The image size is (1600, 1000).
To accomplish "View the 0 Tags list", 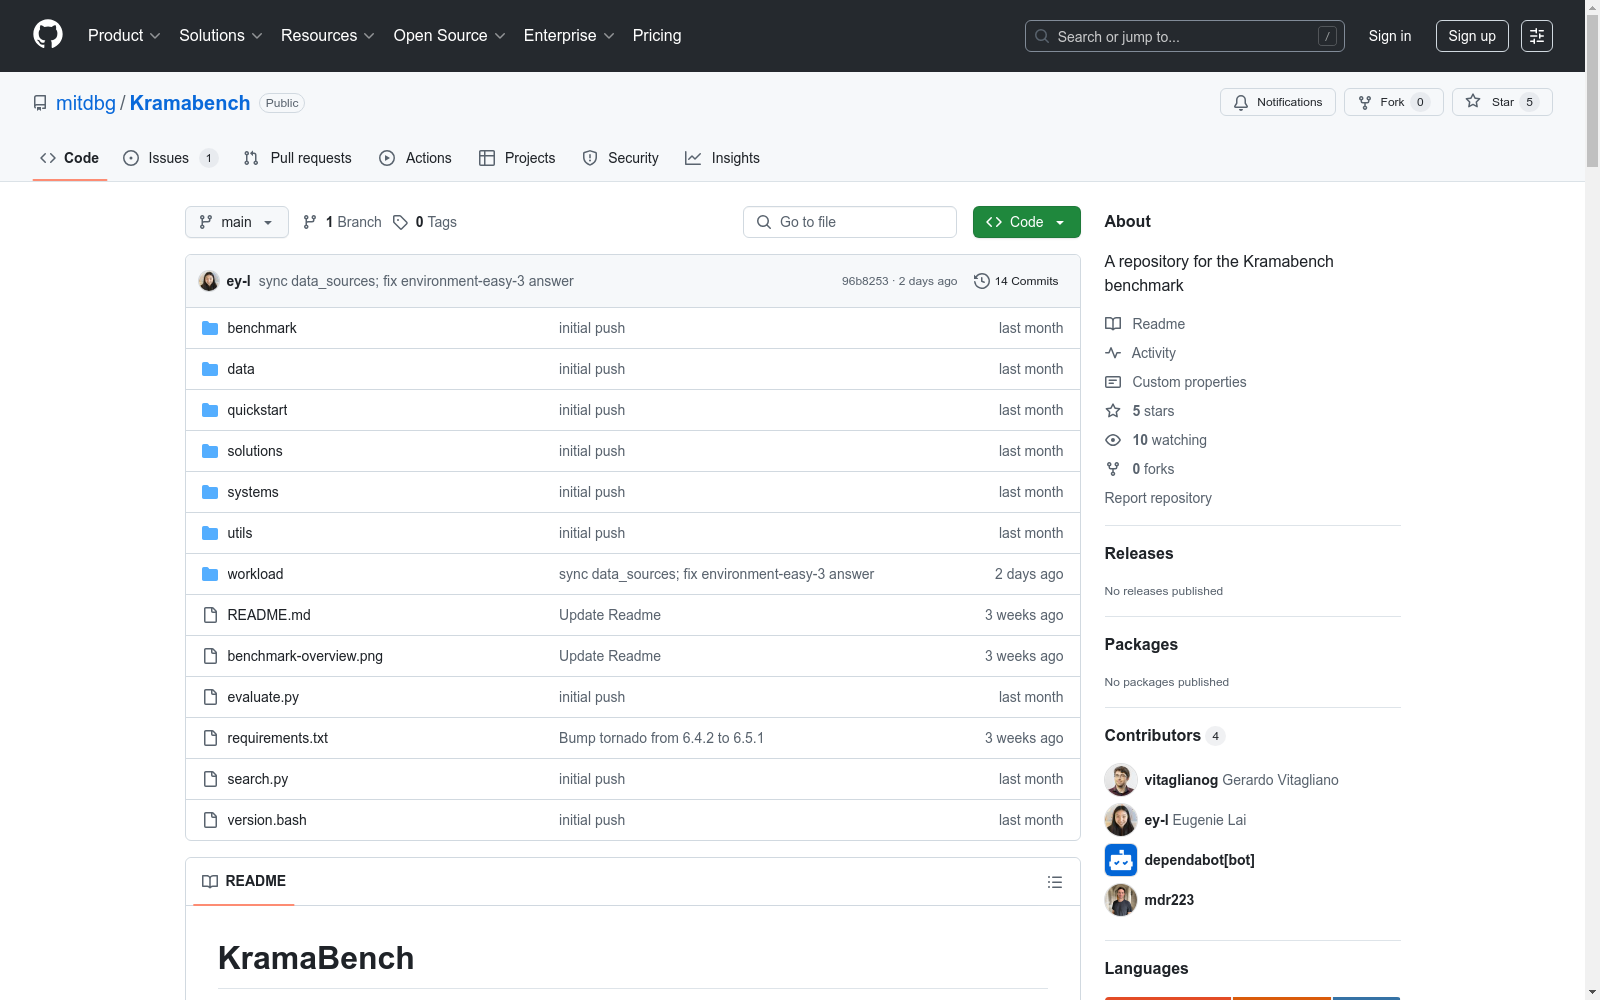I will [425, 222].
